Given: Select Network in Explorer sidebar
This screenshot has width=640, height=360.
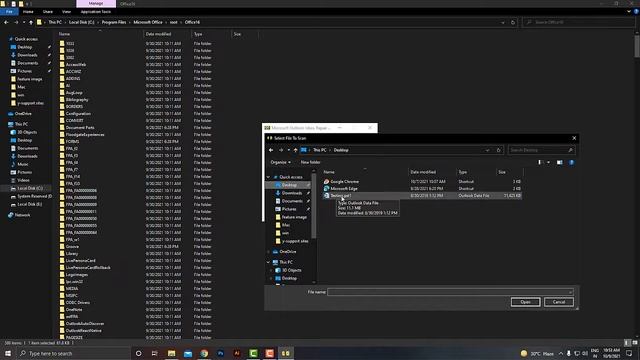Looking at the screenshot, I should coord(22,215).
